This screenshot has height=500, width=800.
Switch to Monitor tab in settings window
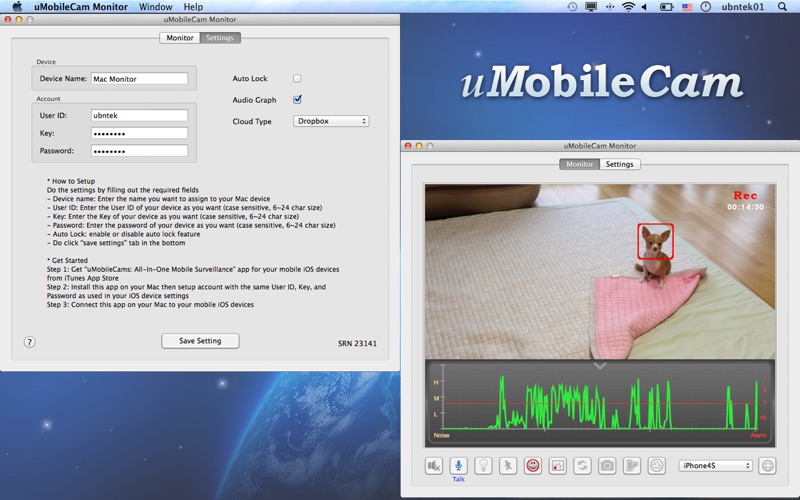click(x=180, y=38)
